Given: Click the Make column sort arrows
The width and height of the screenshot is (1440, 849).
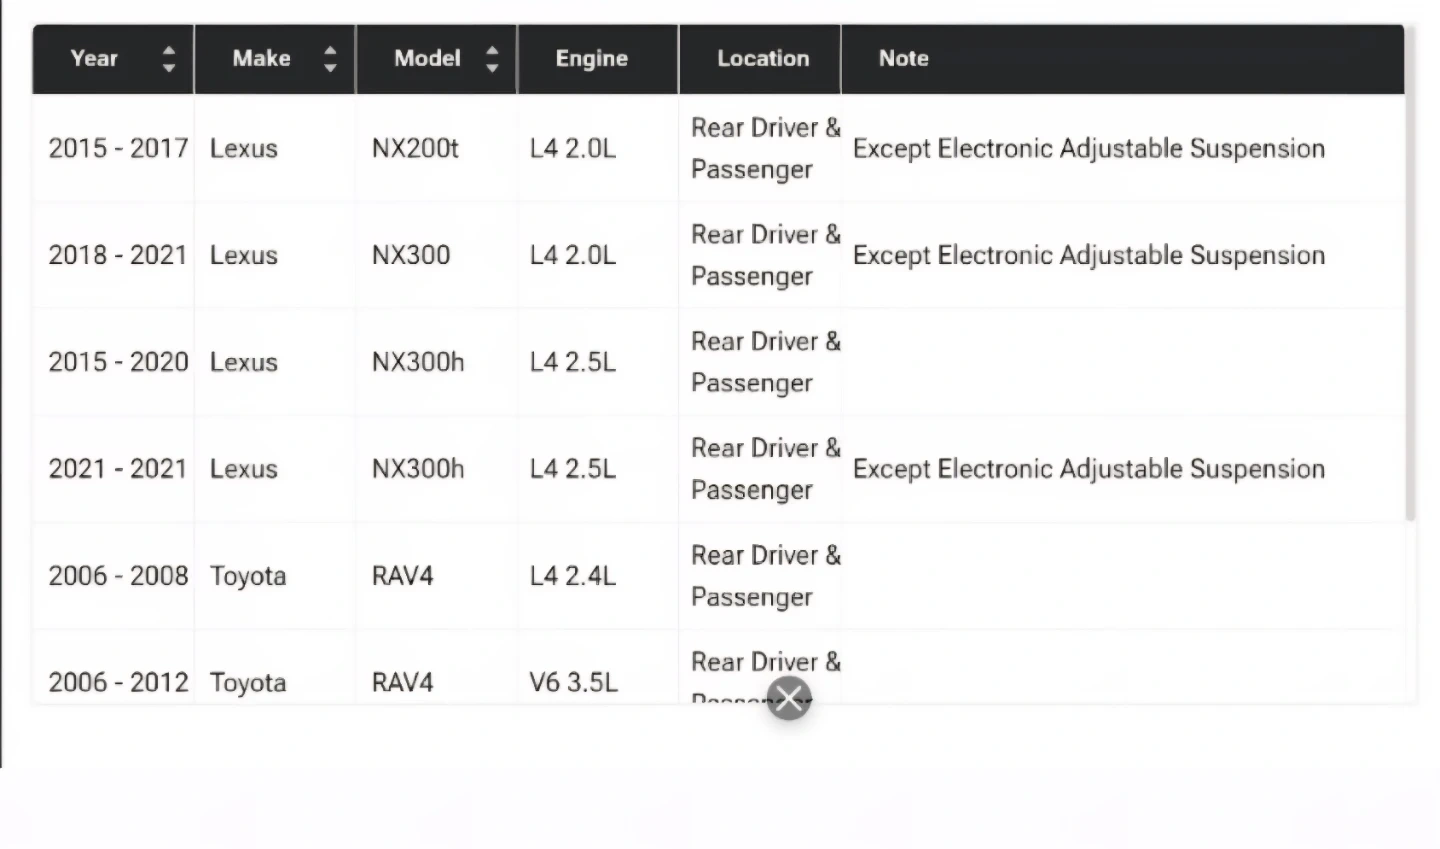Looking at the screenshot, I should 330,59.
